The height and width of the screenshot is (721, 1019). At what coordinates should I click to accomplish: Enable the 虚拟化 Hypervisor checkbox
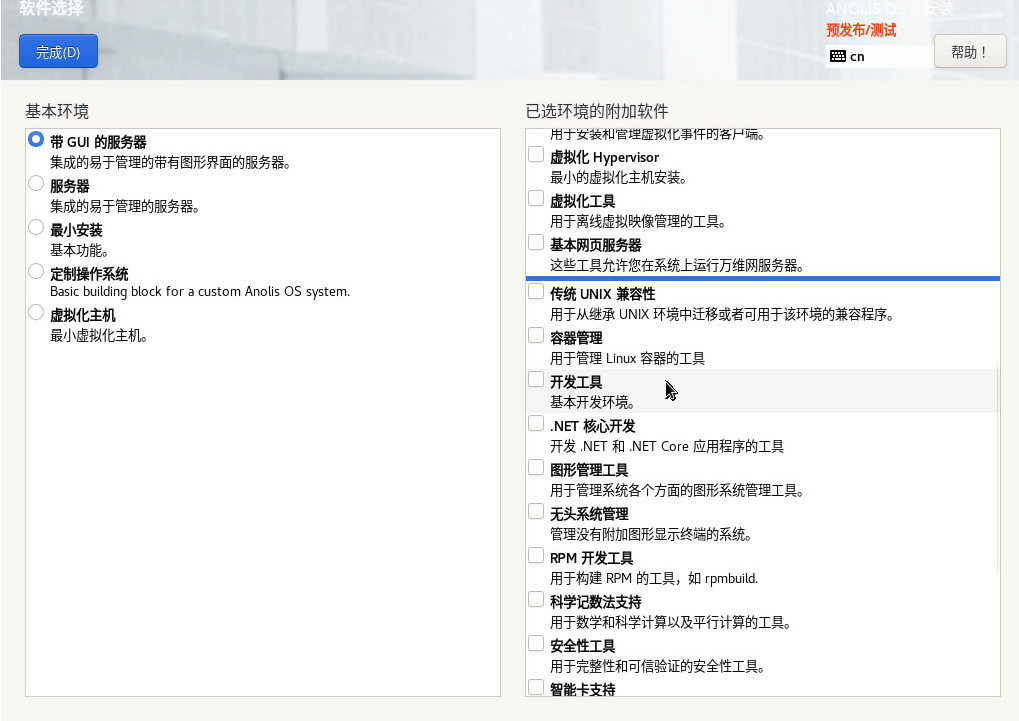pos(536,155)
